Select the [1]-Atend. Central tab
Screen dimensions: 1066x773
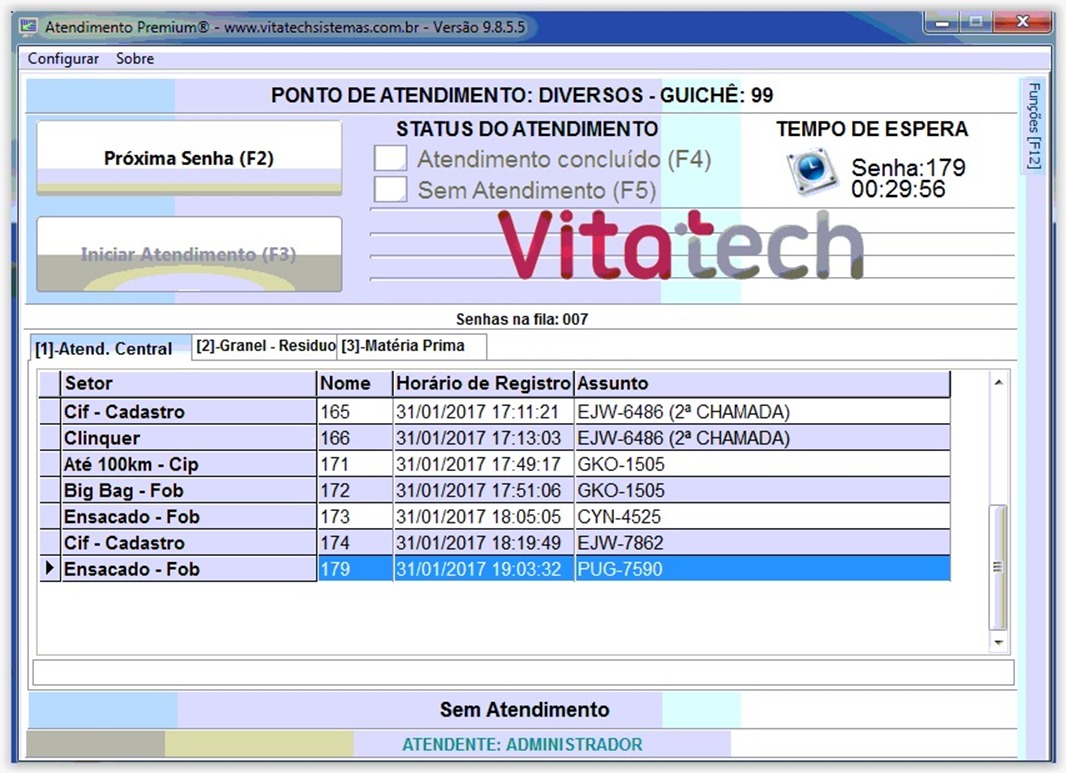click(104, 349)
